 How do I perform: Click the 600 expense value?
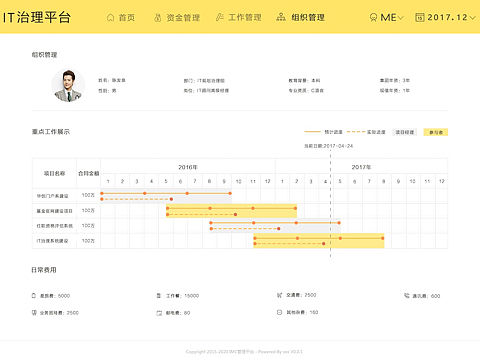(435, 296)
